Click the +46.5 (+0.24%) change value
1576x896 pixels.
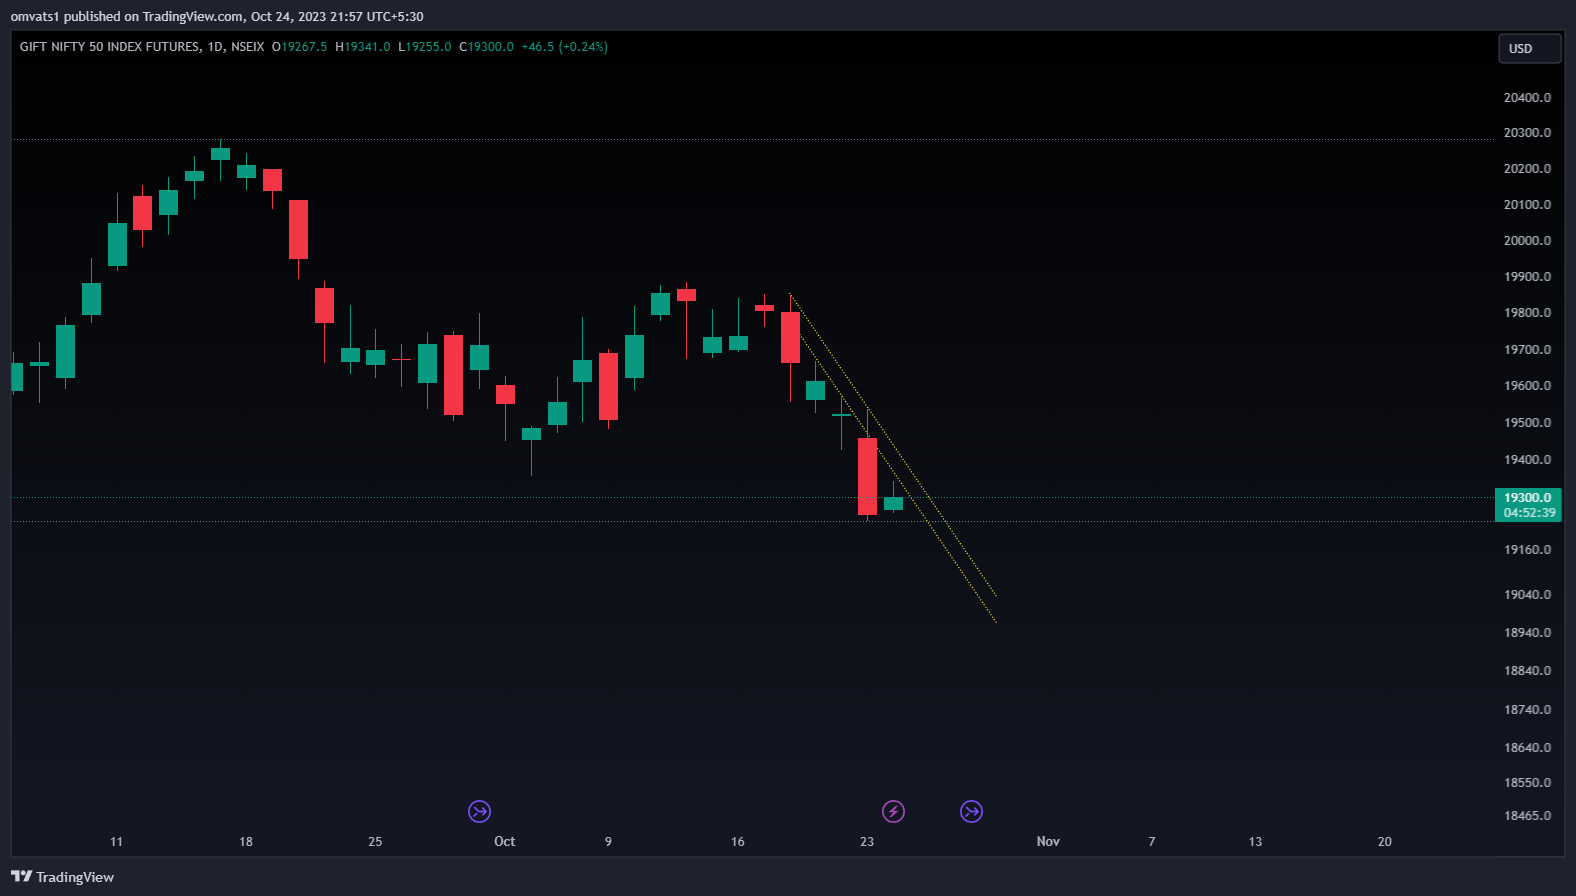(564, 47)
